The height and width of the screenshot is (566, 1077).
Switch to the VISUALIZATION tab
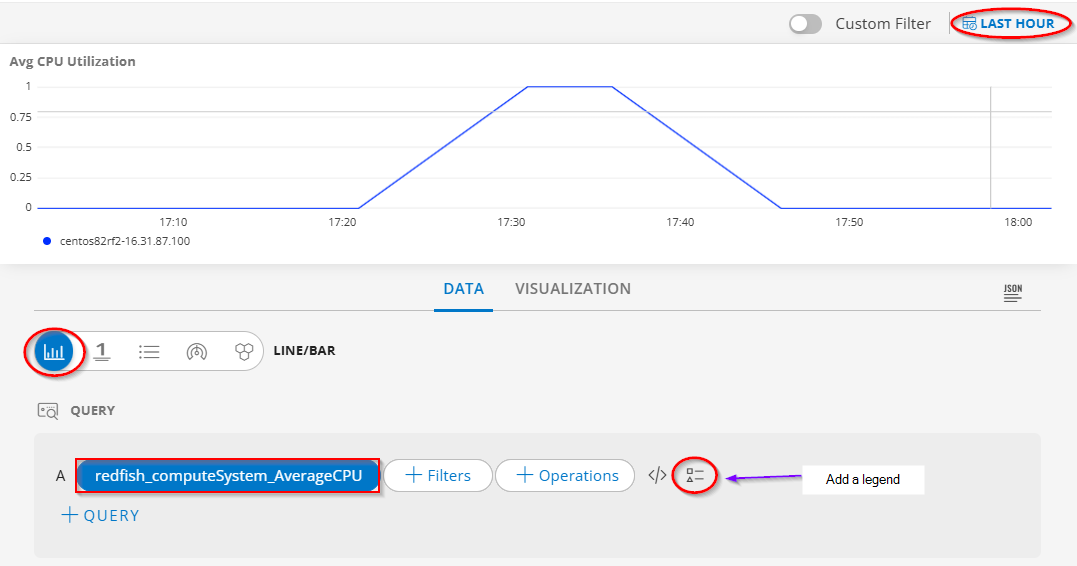click(x=573, y=288)
